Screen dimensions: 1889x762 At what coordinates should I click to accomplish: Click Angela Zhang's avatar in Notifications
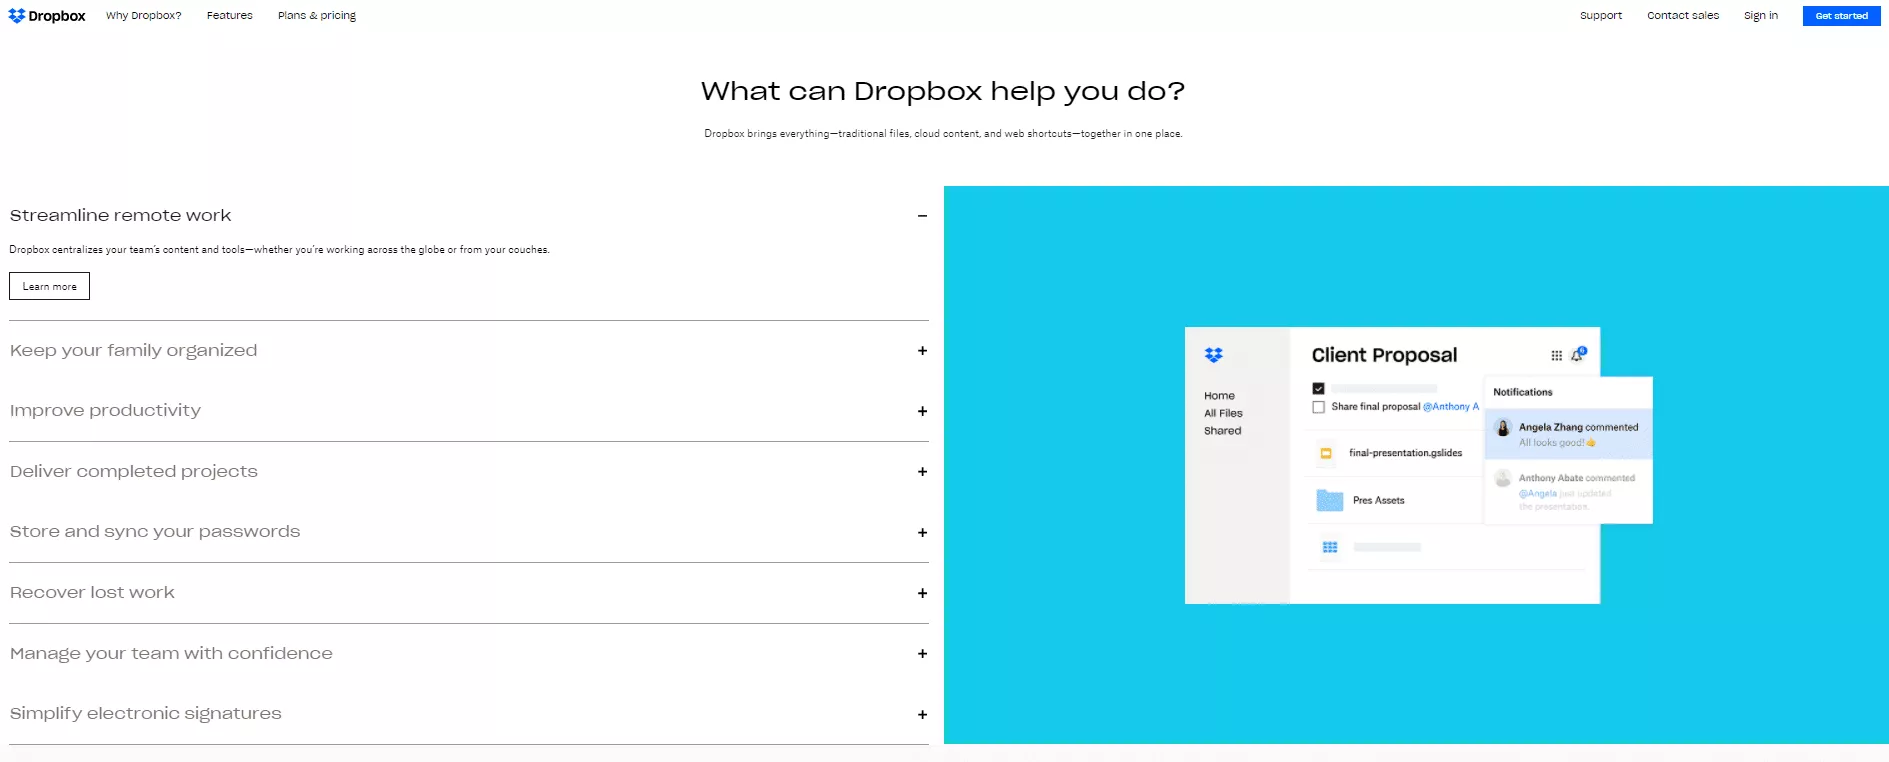pos(1503,428)
